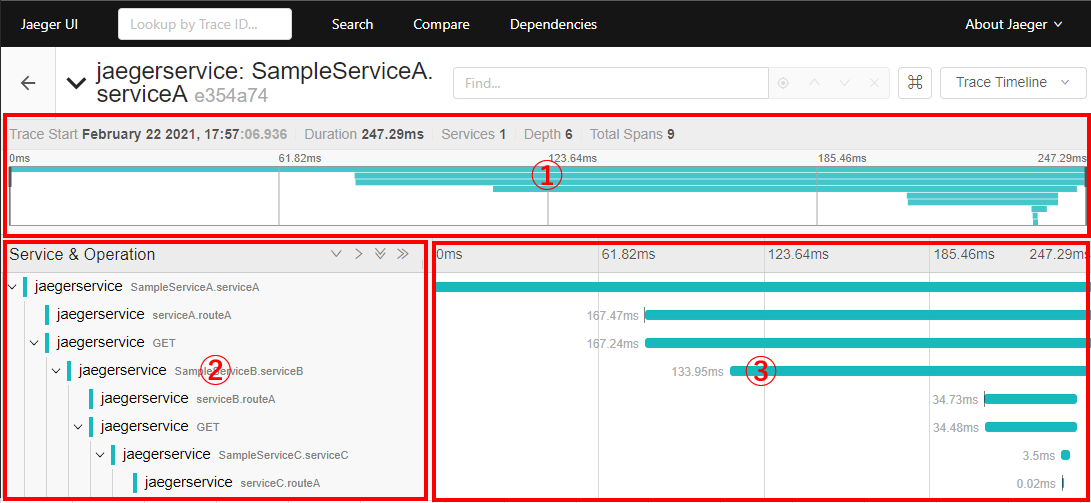
Task: Collapse all spans double-right chevron
Action: pyautogui.click(x=402, y=254)
